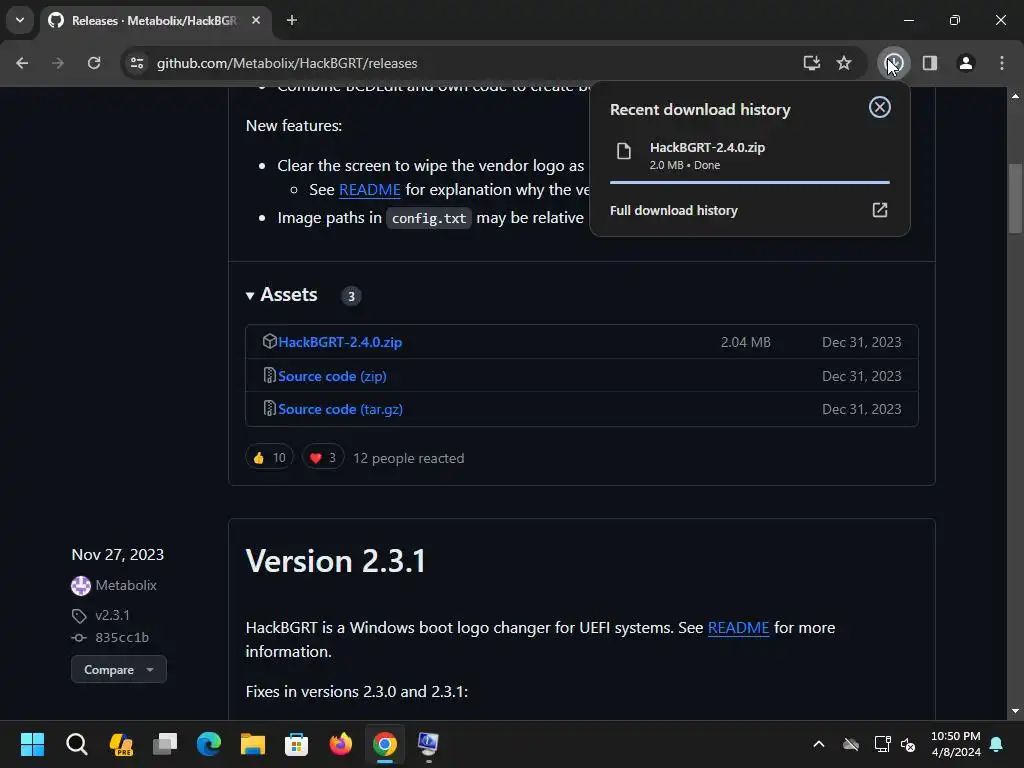The height and width of the screenshot is (768, 1024).
Task: Click the install app icon in address bar
Action: [812, 63]
